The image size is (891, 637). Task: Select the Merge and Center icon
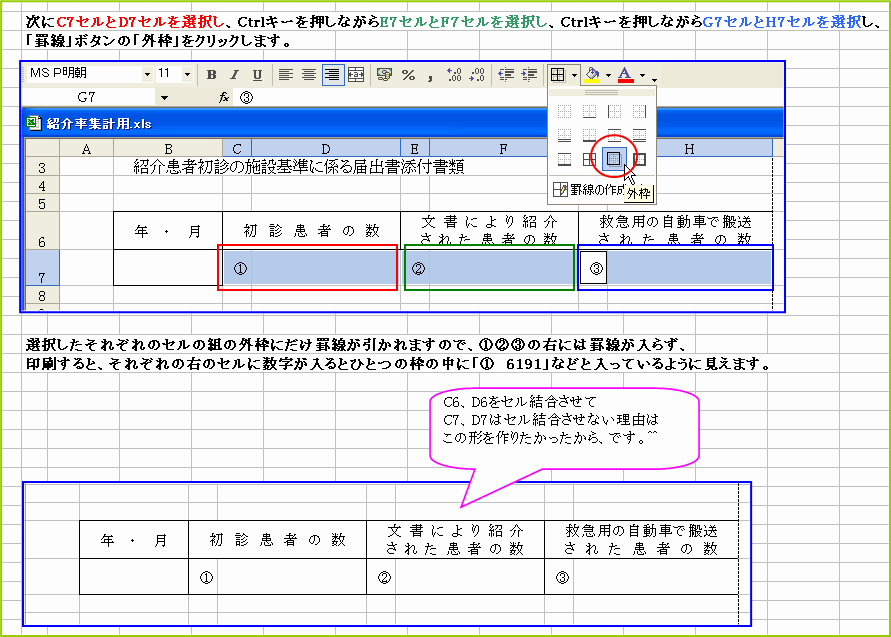(x=355, y=75)
